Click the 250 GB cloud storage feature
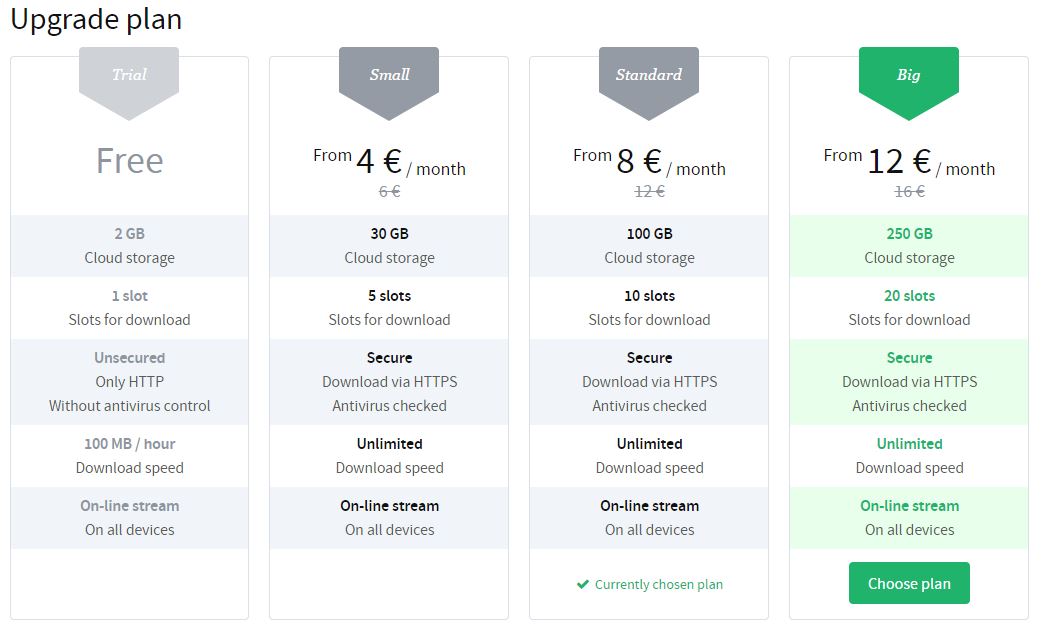 pyautogui.click(x=909, y=234)
